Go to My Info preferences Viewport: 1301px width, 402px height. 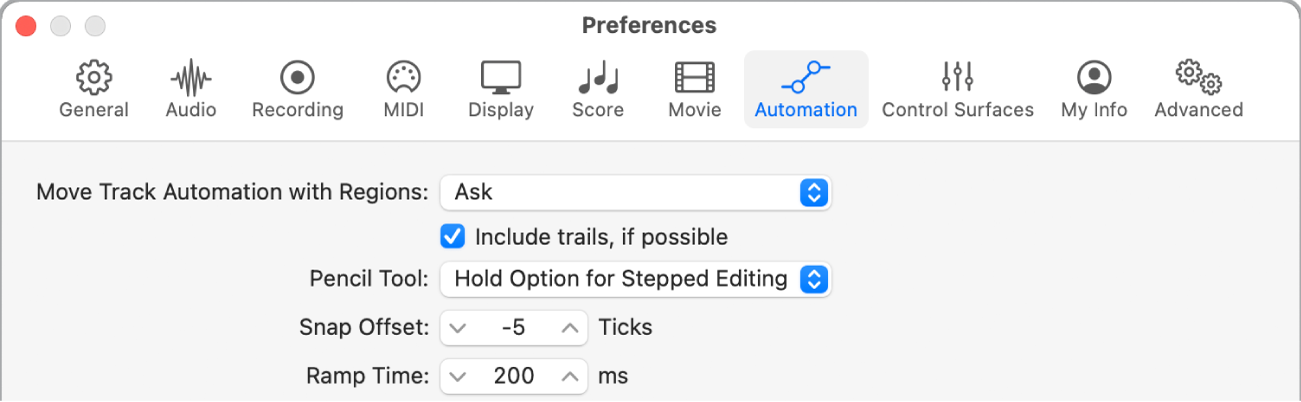coord(1094,77)
